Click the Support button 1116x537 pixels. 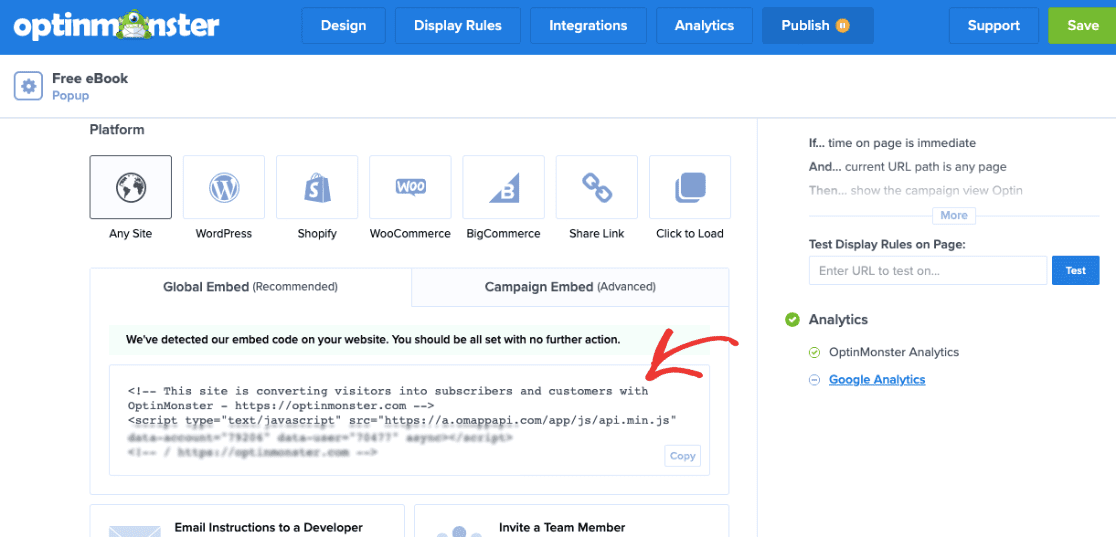click(x=994, y=26)
